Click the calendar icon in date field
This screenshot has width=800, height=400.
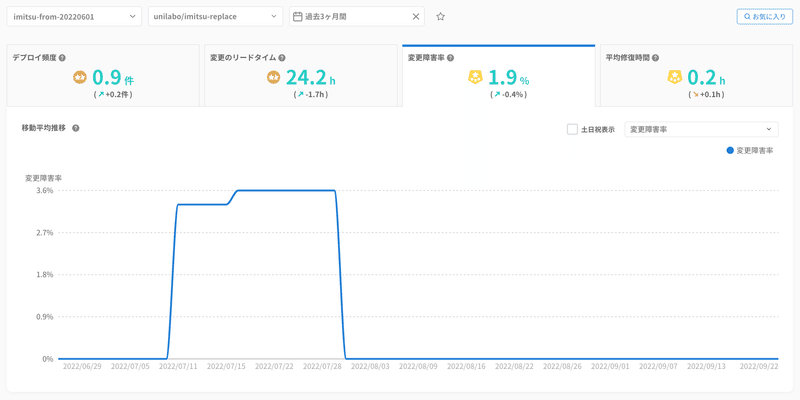tap(297, 16)
